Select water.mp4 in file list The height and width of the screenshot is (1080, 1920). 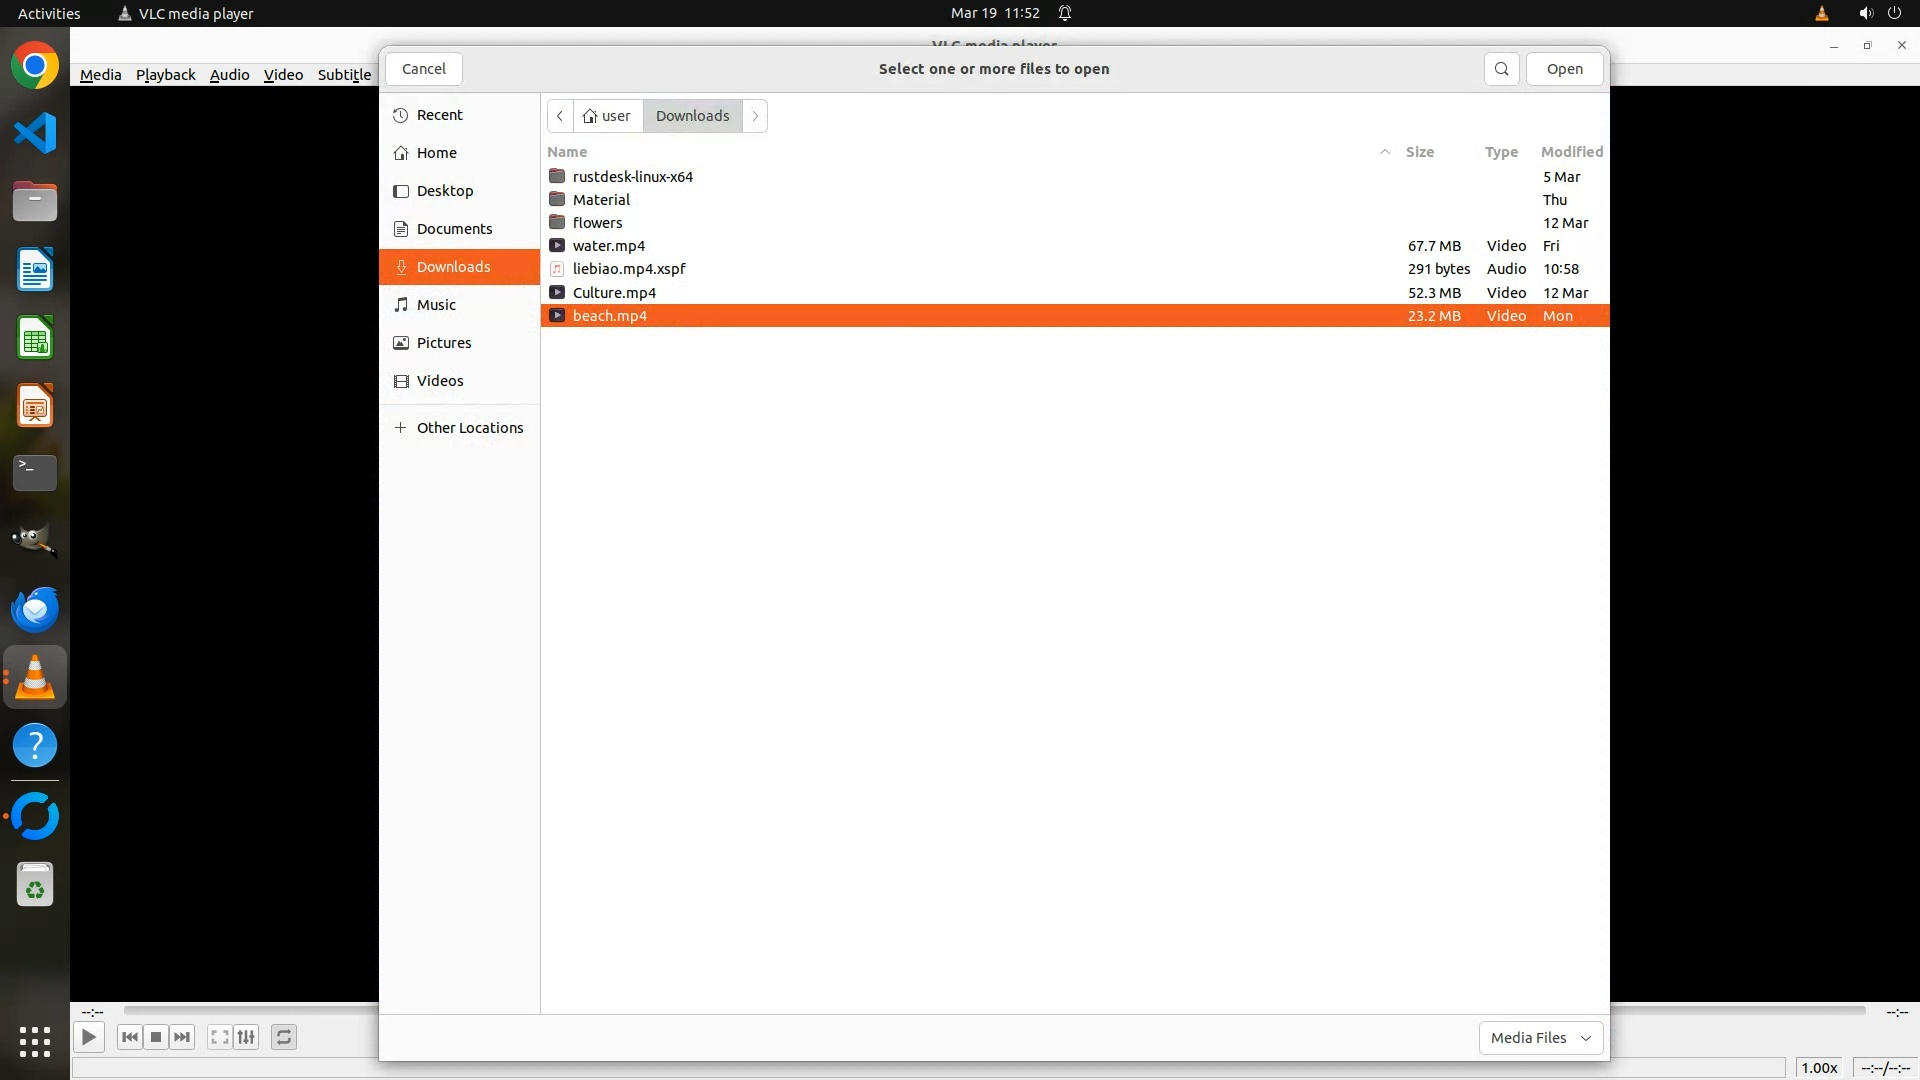[609, 246]
